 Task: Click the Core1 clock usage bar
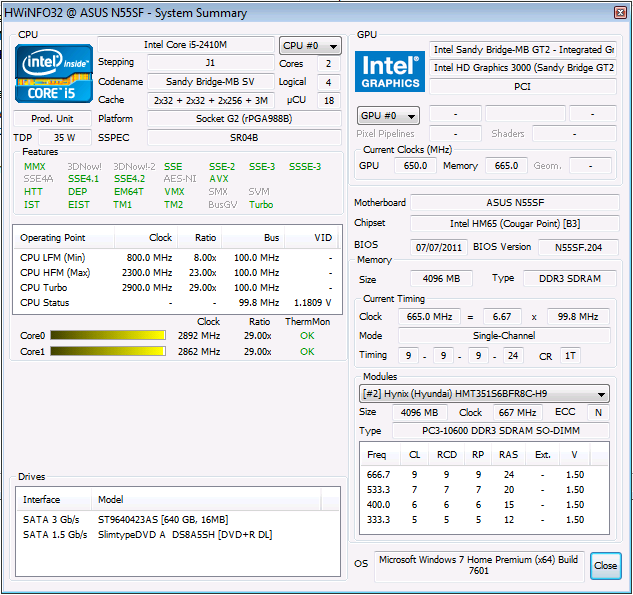pos(108,351)
